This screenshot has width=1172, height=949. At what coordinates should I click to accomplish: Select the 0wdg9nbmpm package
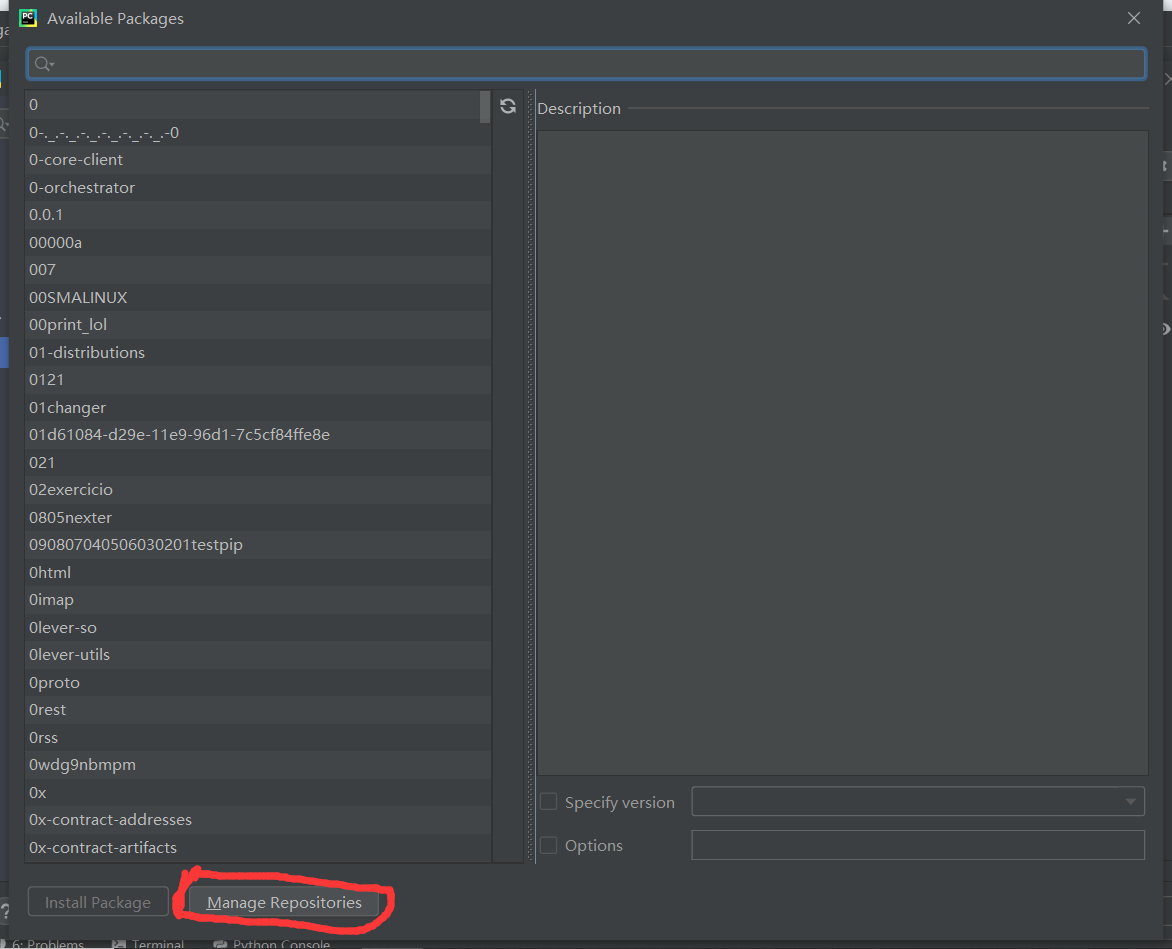258,765
